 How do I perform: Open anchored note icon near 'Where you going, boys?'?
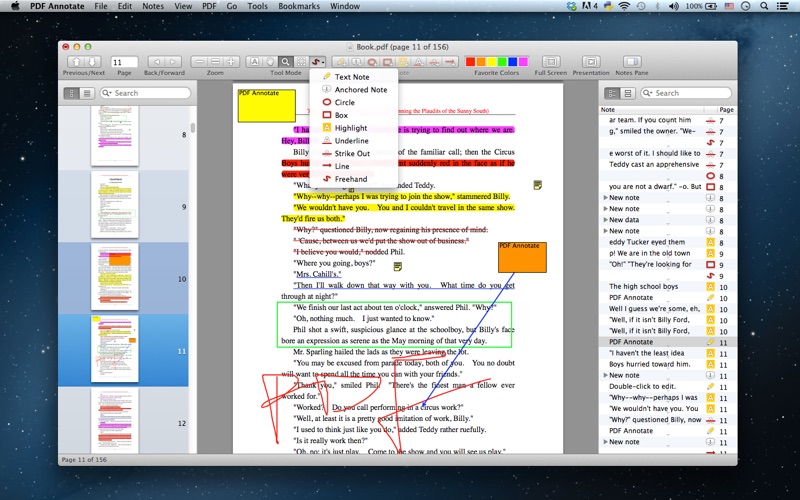pos(397,266)
